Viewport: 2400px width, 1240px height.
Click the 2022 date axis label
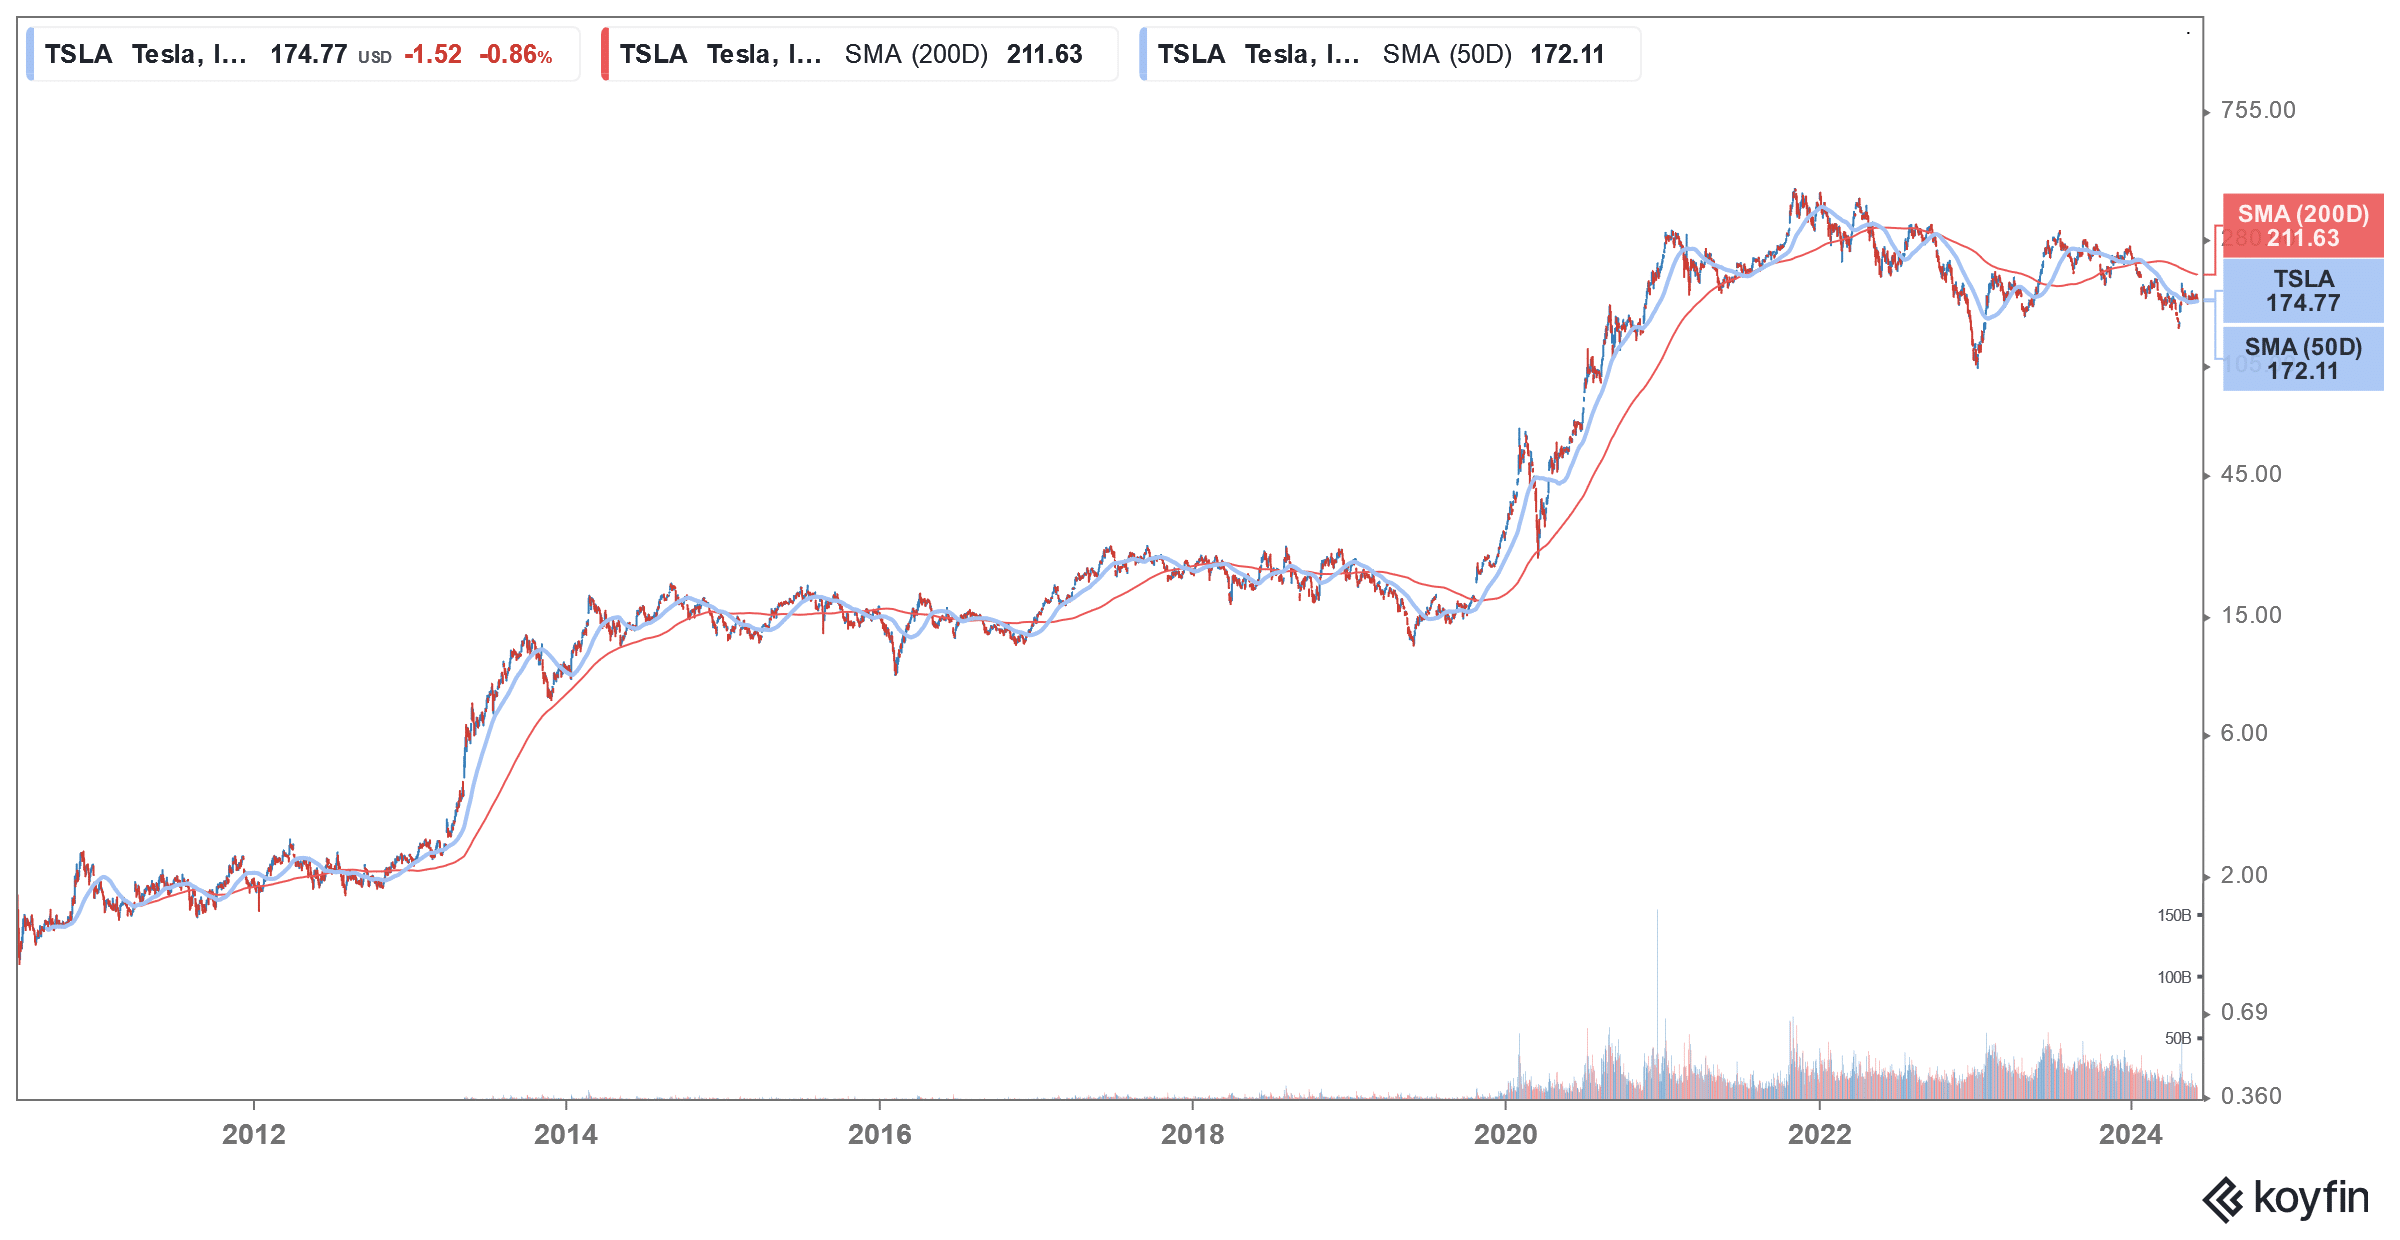[x=1820, y=1134]
